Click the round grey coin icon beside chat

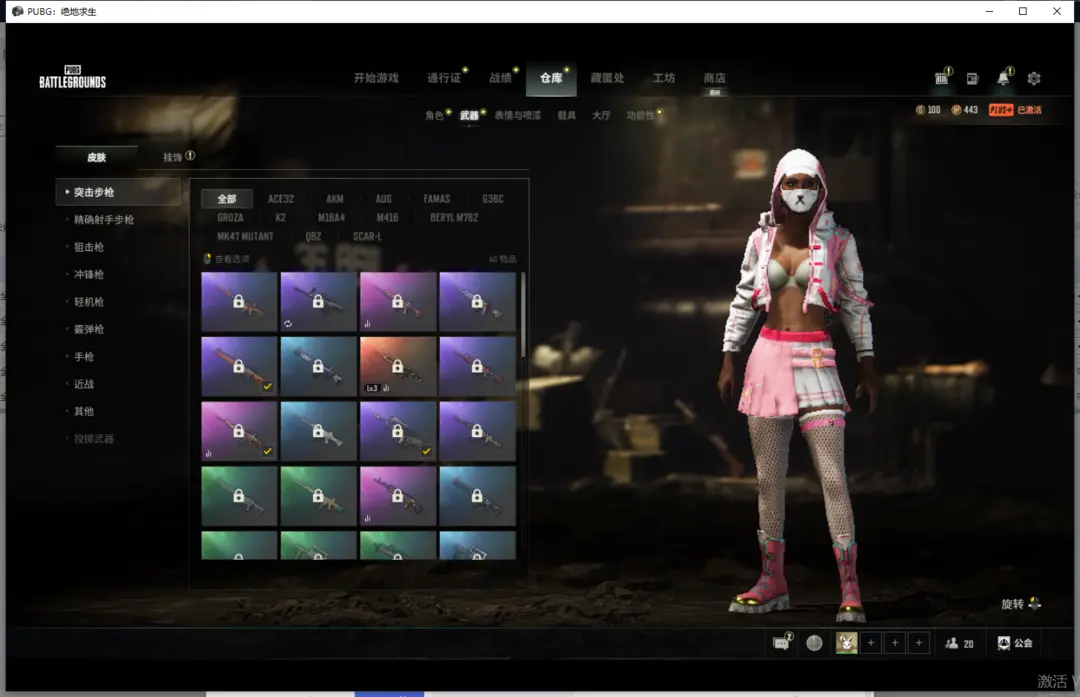[814, 643]
